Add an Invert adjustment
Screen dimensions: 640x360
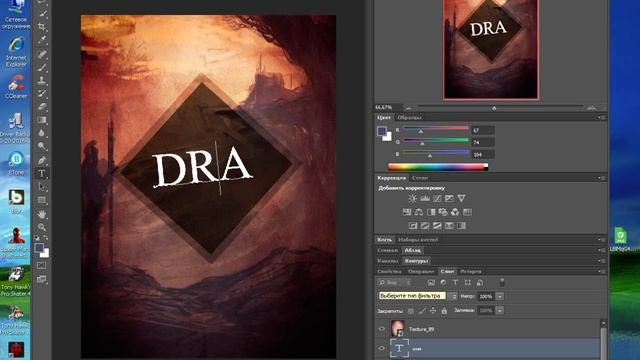tap(413, 226)
